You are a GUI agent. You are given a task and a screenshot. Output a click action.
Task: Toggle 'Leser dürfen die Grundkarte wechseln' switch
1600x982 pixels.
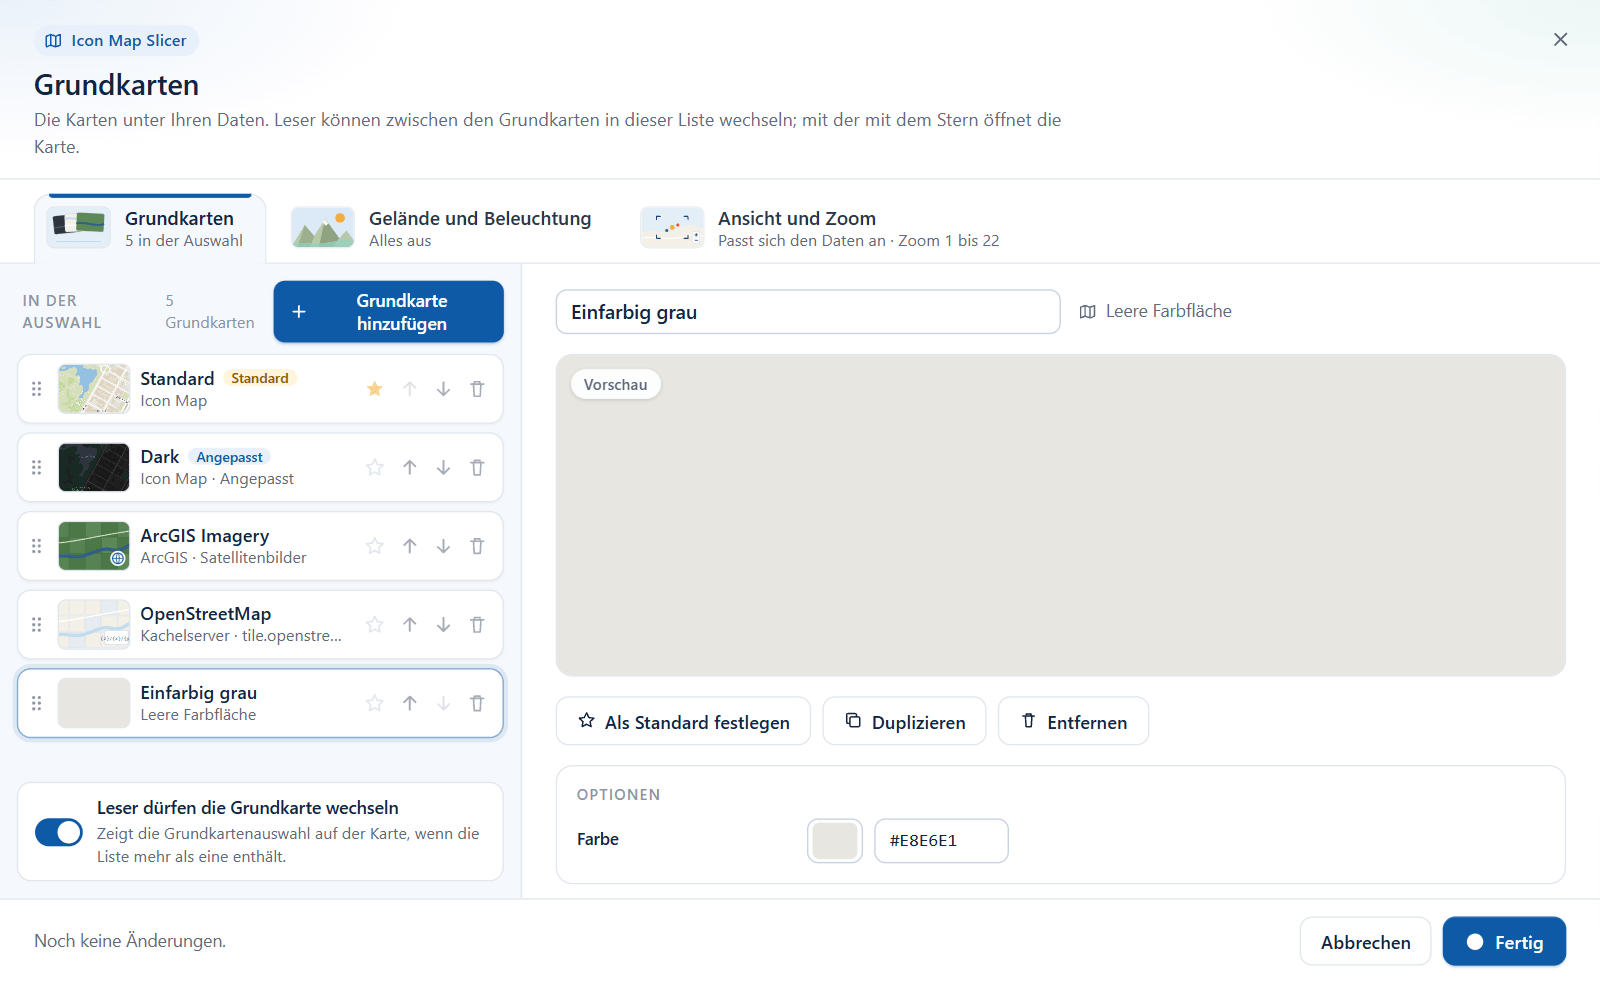click(x=59, y=832)
